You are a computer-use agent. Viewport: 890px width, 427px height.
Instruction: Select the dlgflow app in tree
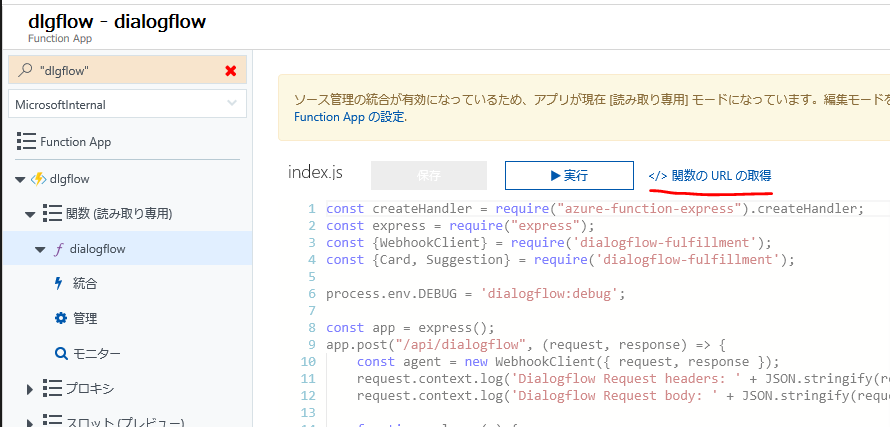tap(70, 179)
